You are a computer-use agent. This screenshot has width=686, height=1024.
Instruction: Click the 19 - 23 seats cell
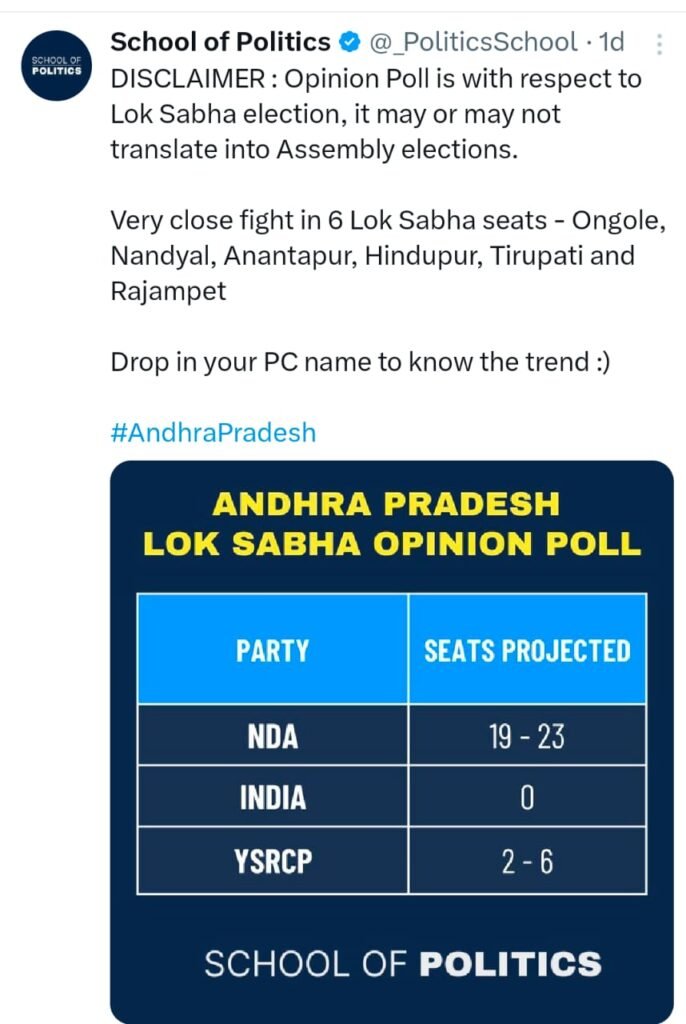[527, 737]
